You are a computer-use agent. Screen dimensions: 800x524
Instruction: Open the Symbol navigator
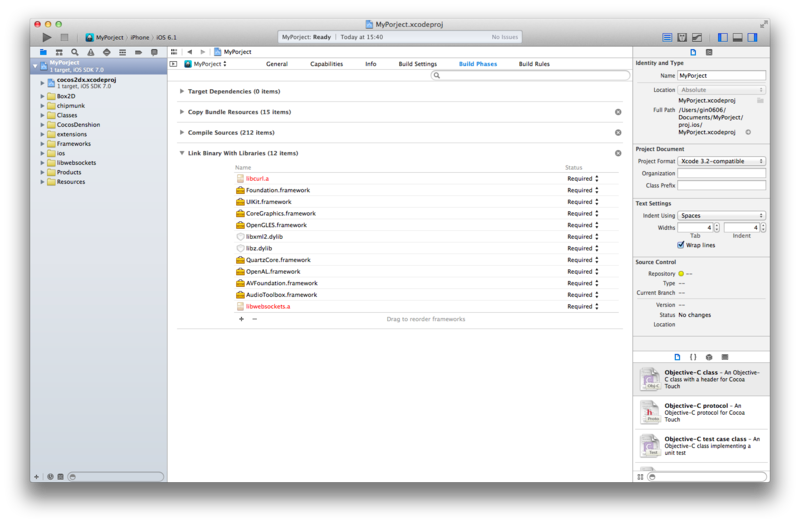point(59,52)
